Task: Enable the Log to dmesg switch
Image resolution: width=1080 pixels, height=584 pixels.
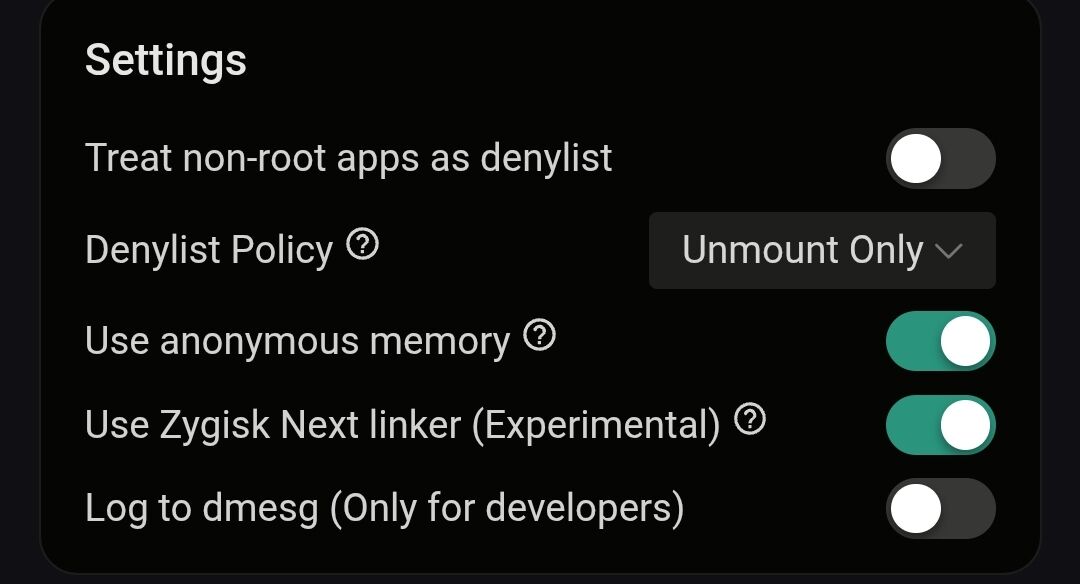Action: (x=940, y=509)
